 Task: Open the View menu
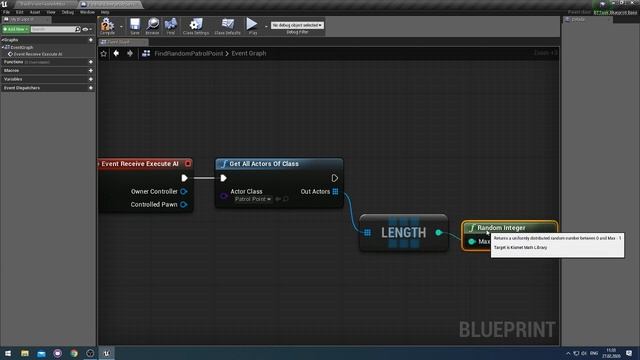click(x=51, y=12)
